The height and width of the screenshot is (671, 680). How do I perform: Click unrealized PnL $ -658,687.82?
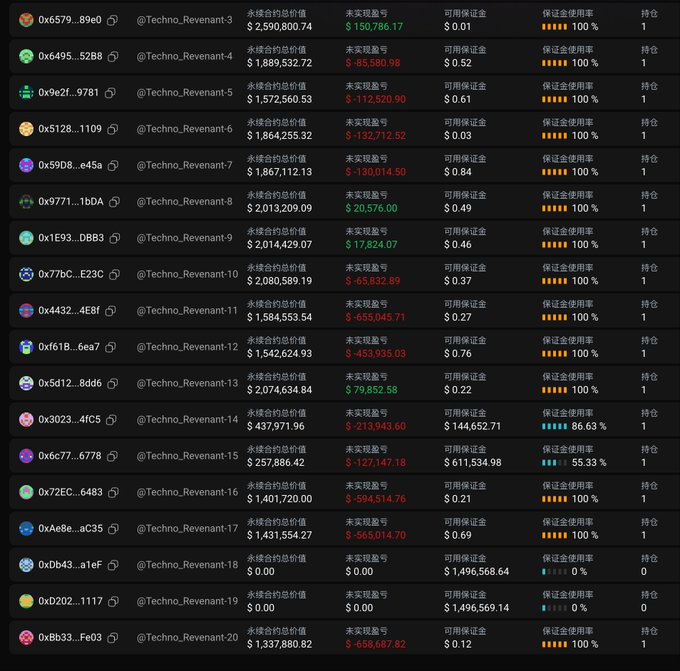376,644
